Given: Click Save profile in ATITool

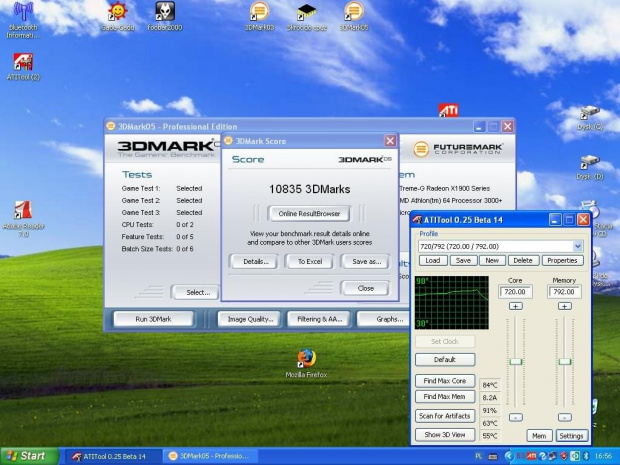Looking at the screenshot, I should pyautogui.click(x=463, y=261).
